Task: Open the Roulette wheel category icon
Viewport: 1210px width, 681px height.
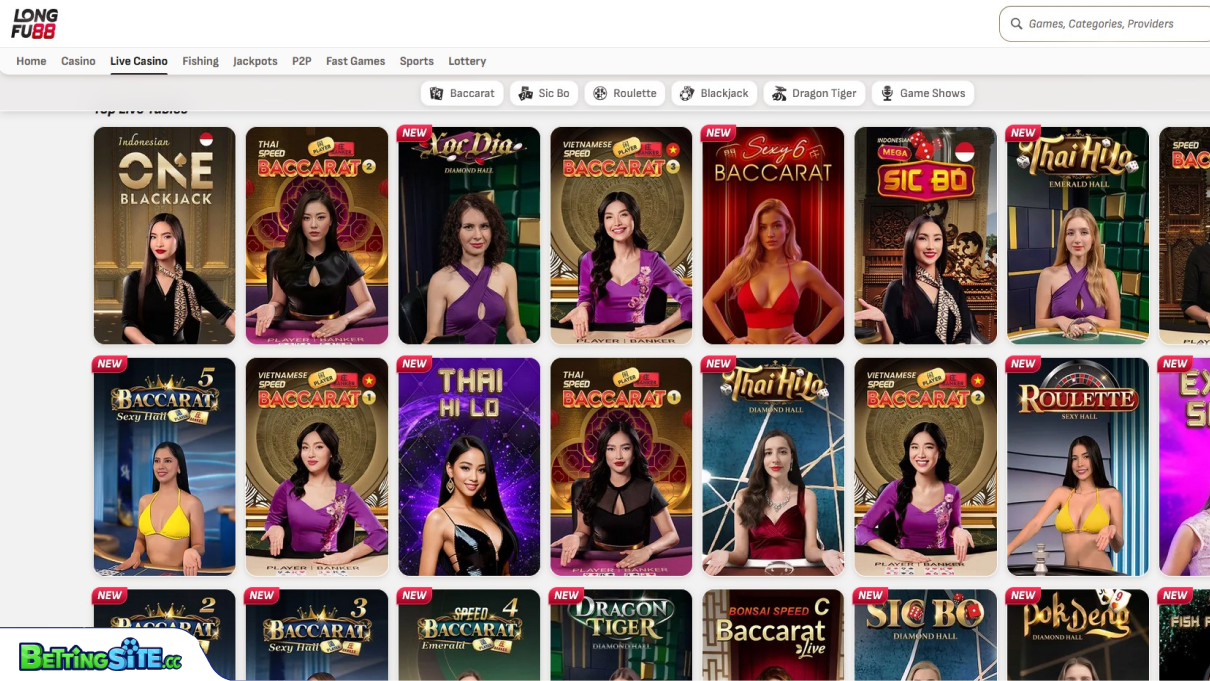Action: point(600,93)
